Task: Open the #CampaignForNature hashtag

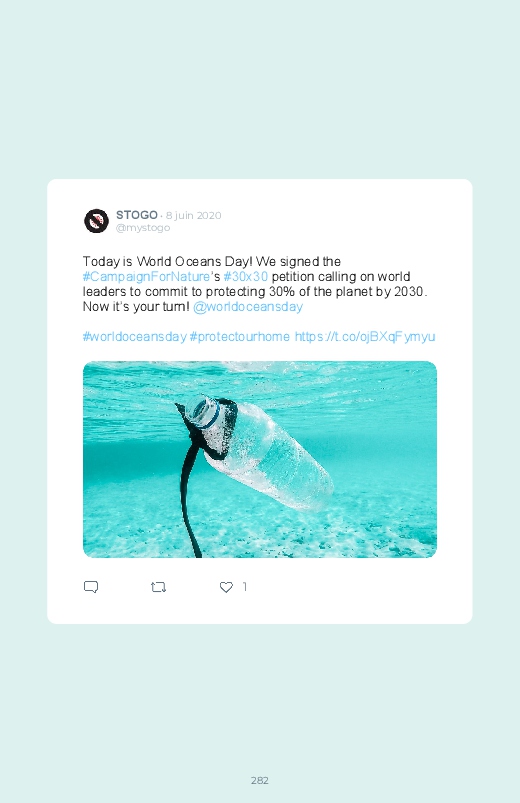Action: click(x=146, y=277)
